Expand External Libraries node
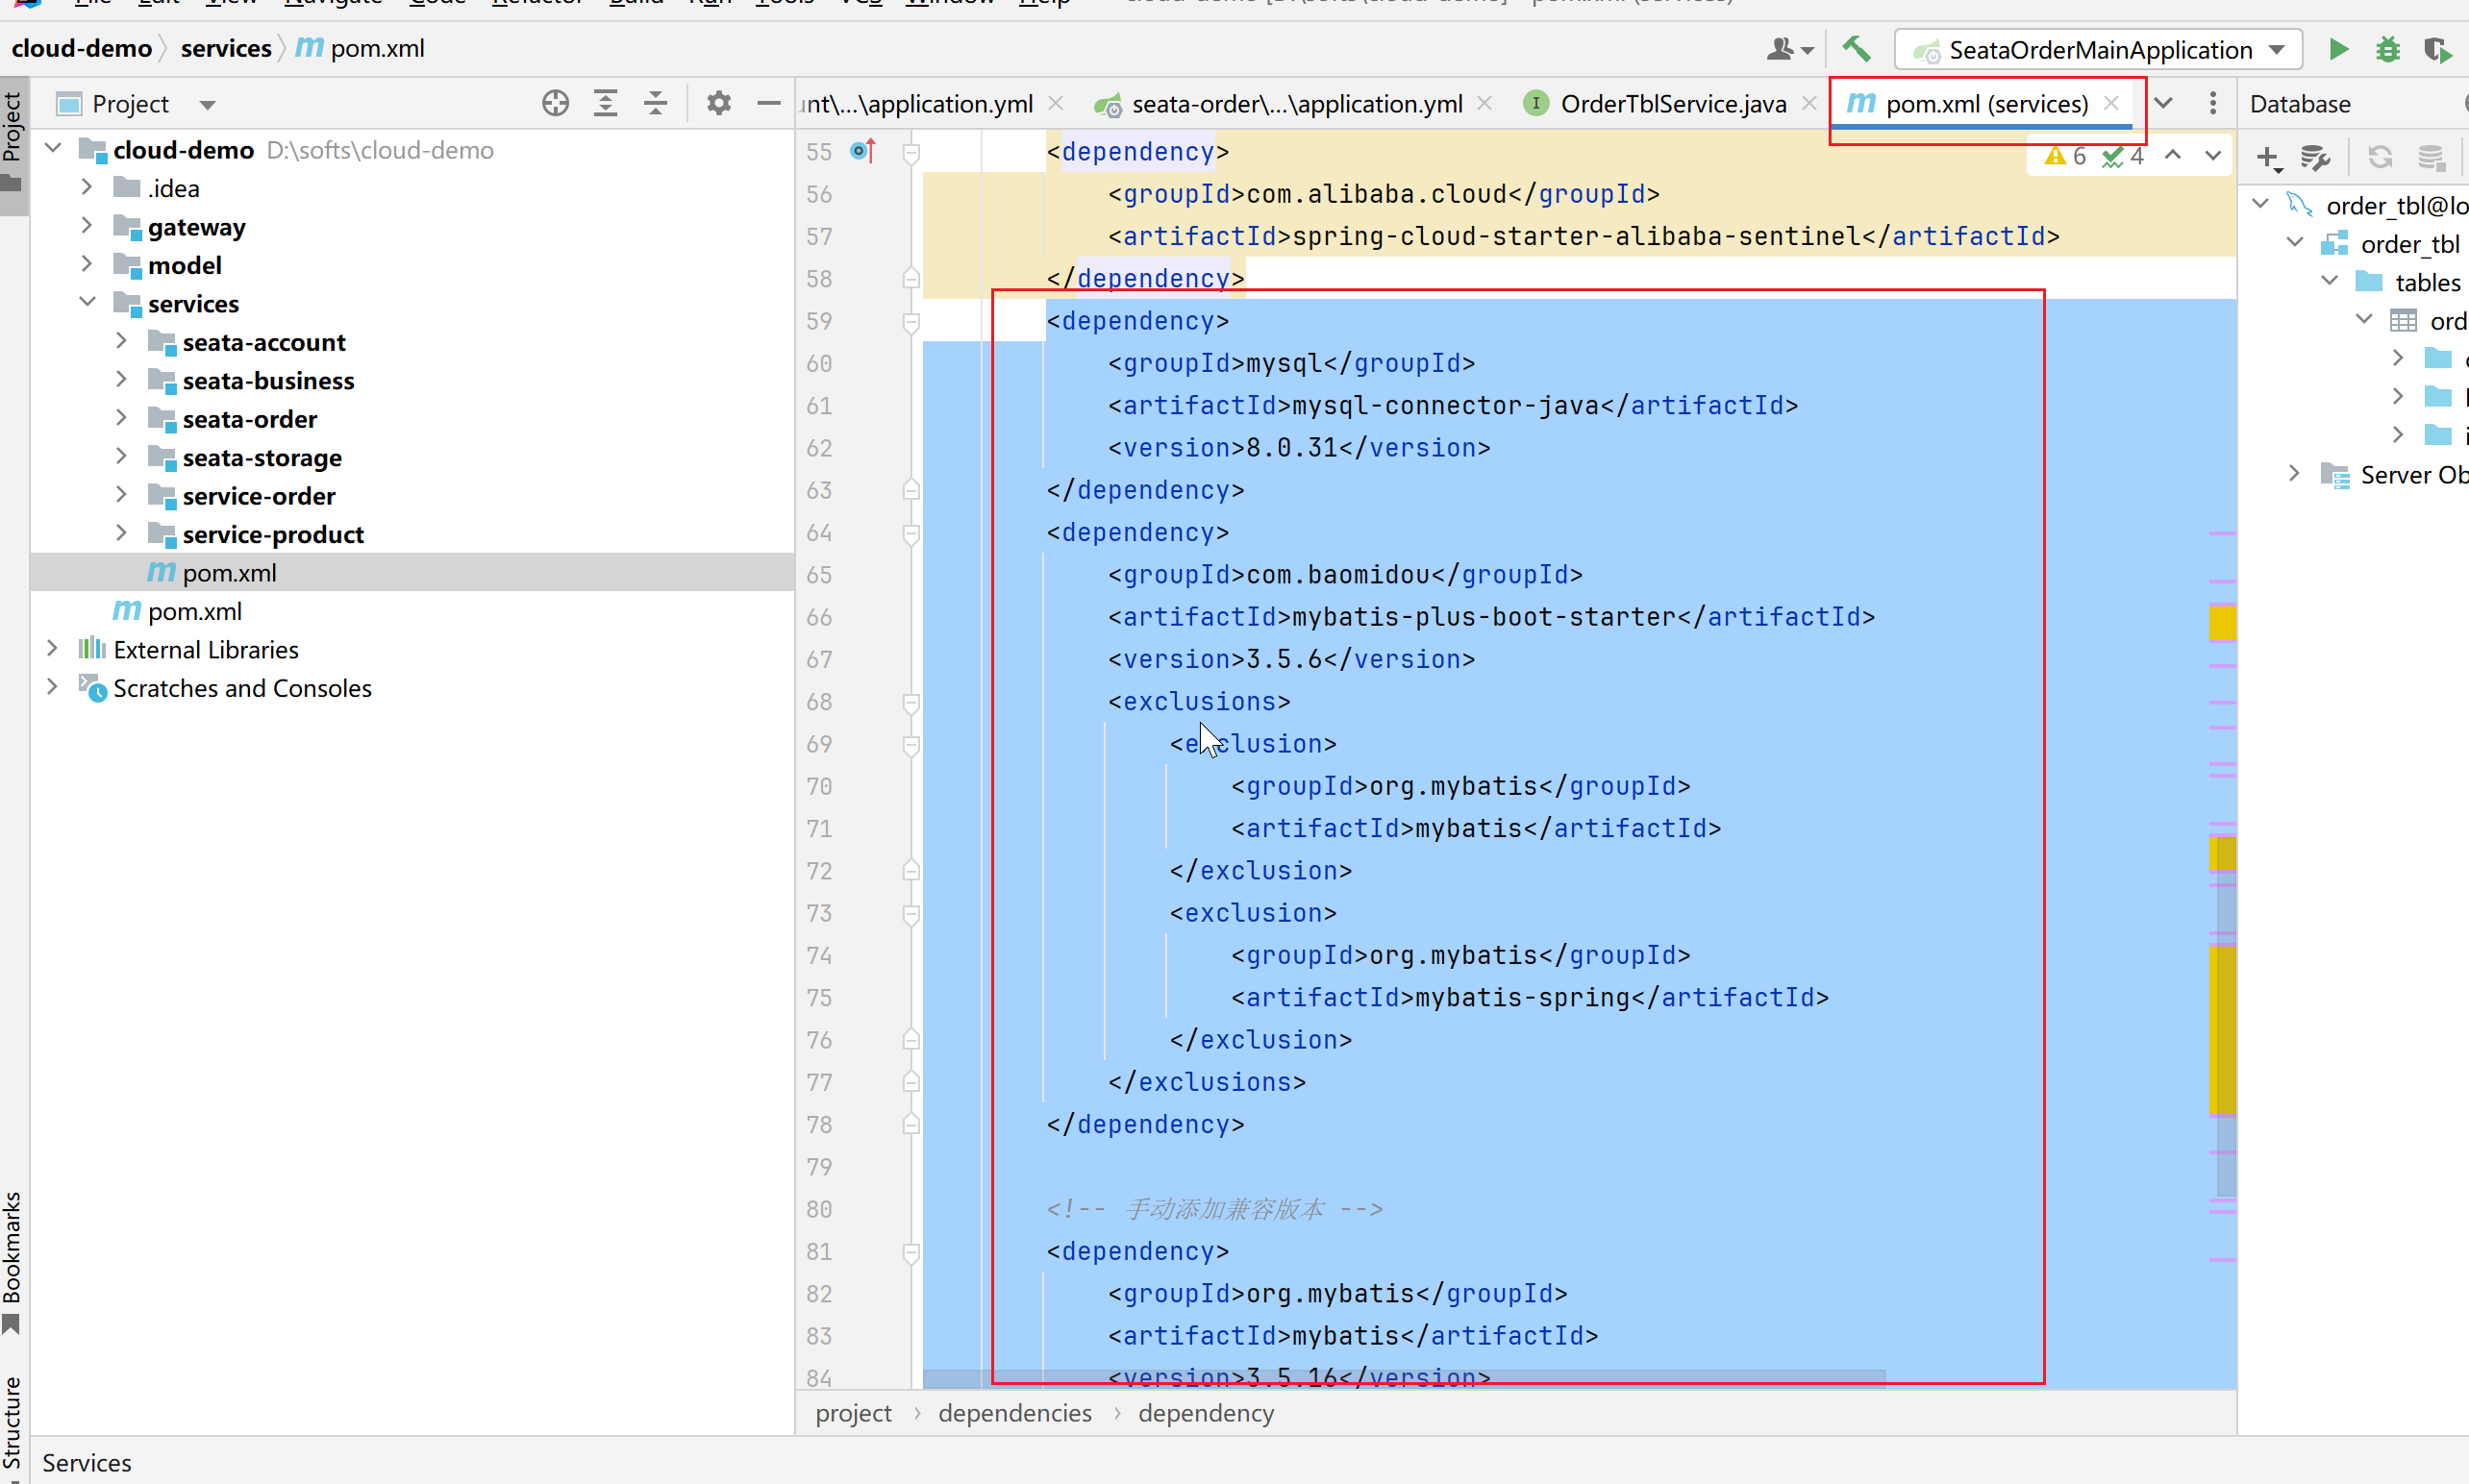 53,649
